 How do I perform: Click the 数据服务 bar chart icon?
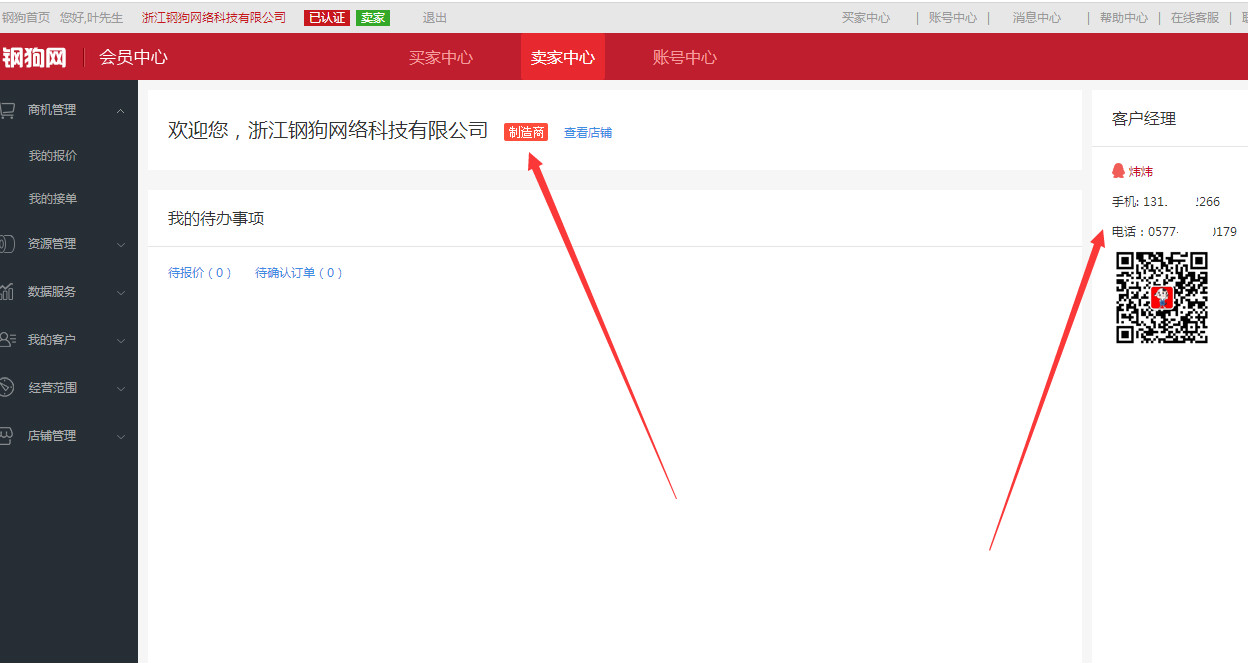coord(10,291)
